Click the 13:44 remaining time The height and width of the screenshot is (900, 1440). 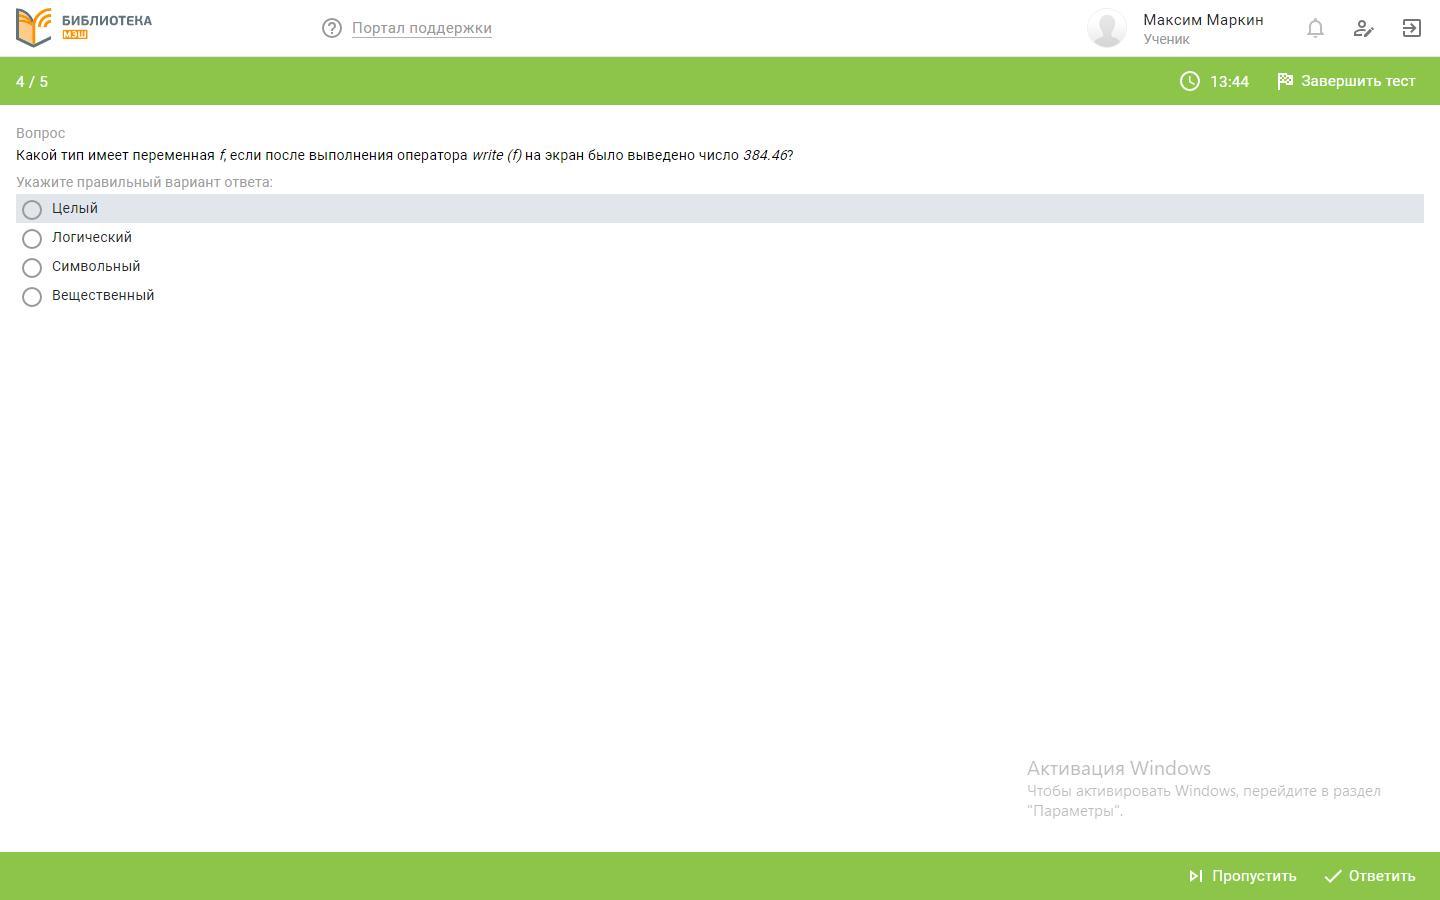(1229, 82)
